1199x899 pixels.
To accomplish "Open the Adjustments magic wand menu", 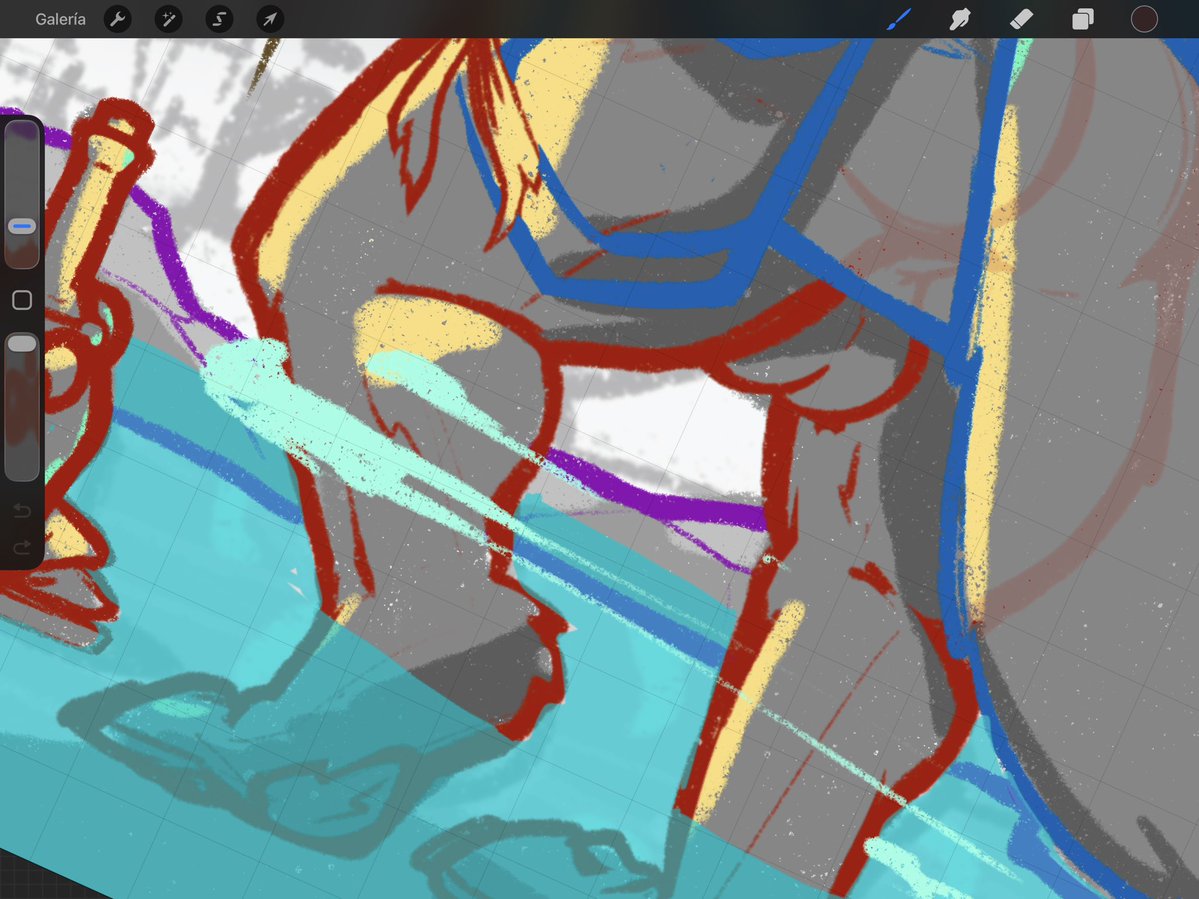I will point(168,19).
